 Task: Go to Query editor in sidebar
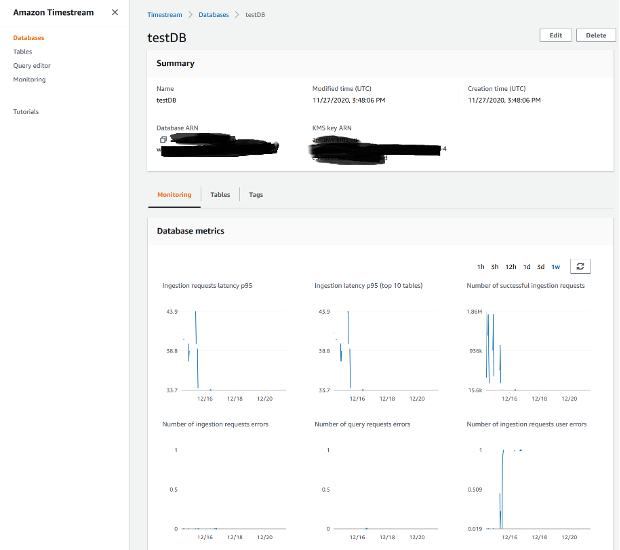coord(31,65)
